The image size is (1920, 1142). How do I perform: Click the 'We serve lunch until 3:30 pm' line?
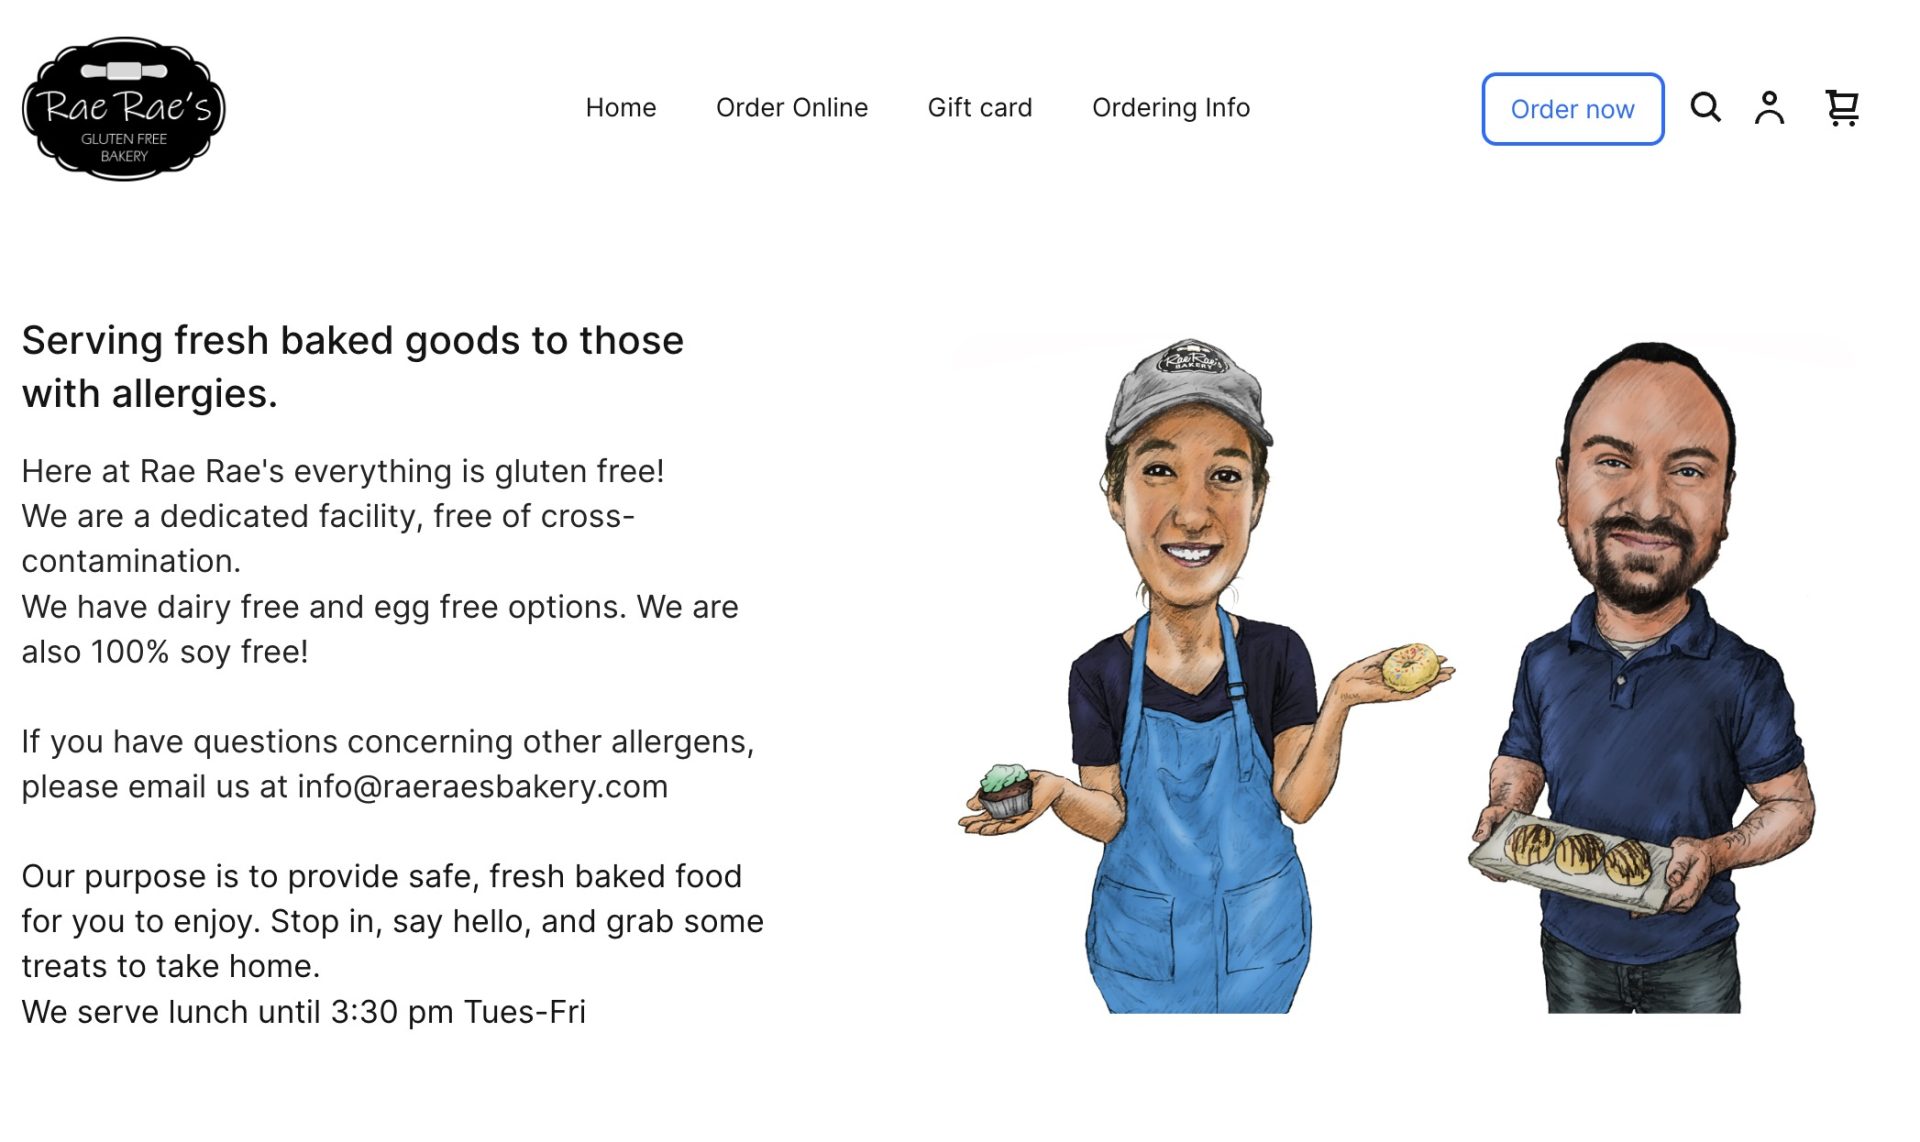click(x=304, y=1012)
